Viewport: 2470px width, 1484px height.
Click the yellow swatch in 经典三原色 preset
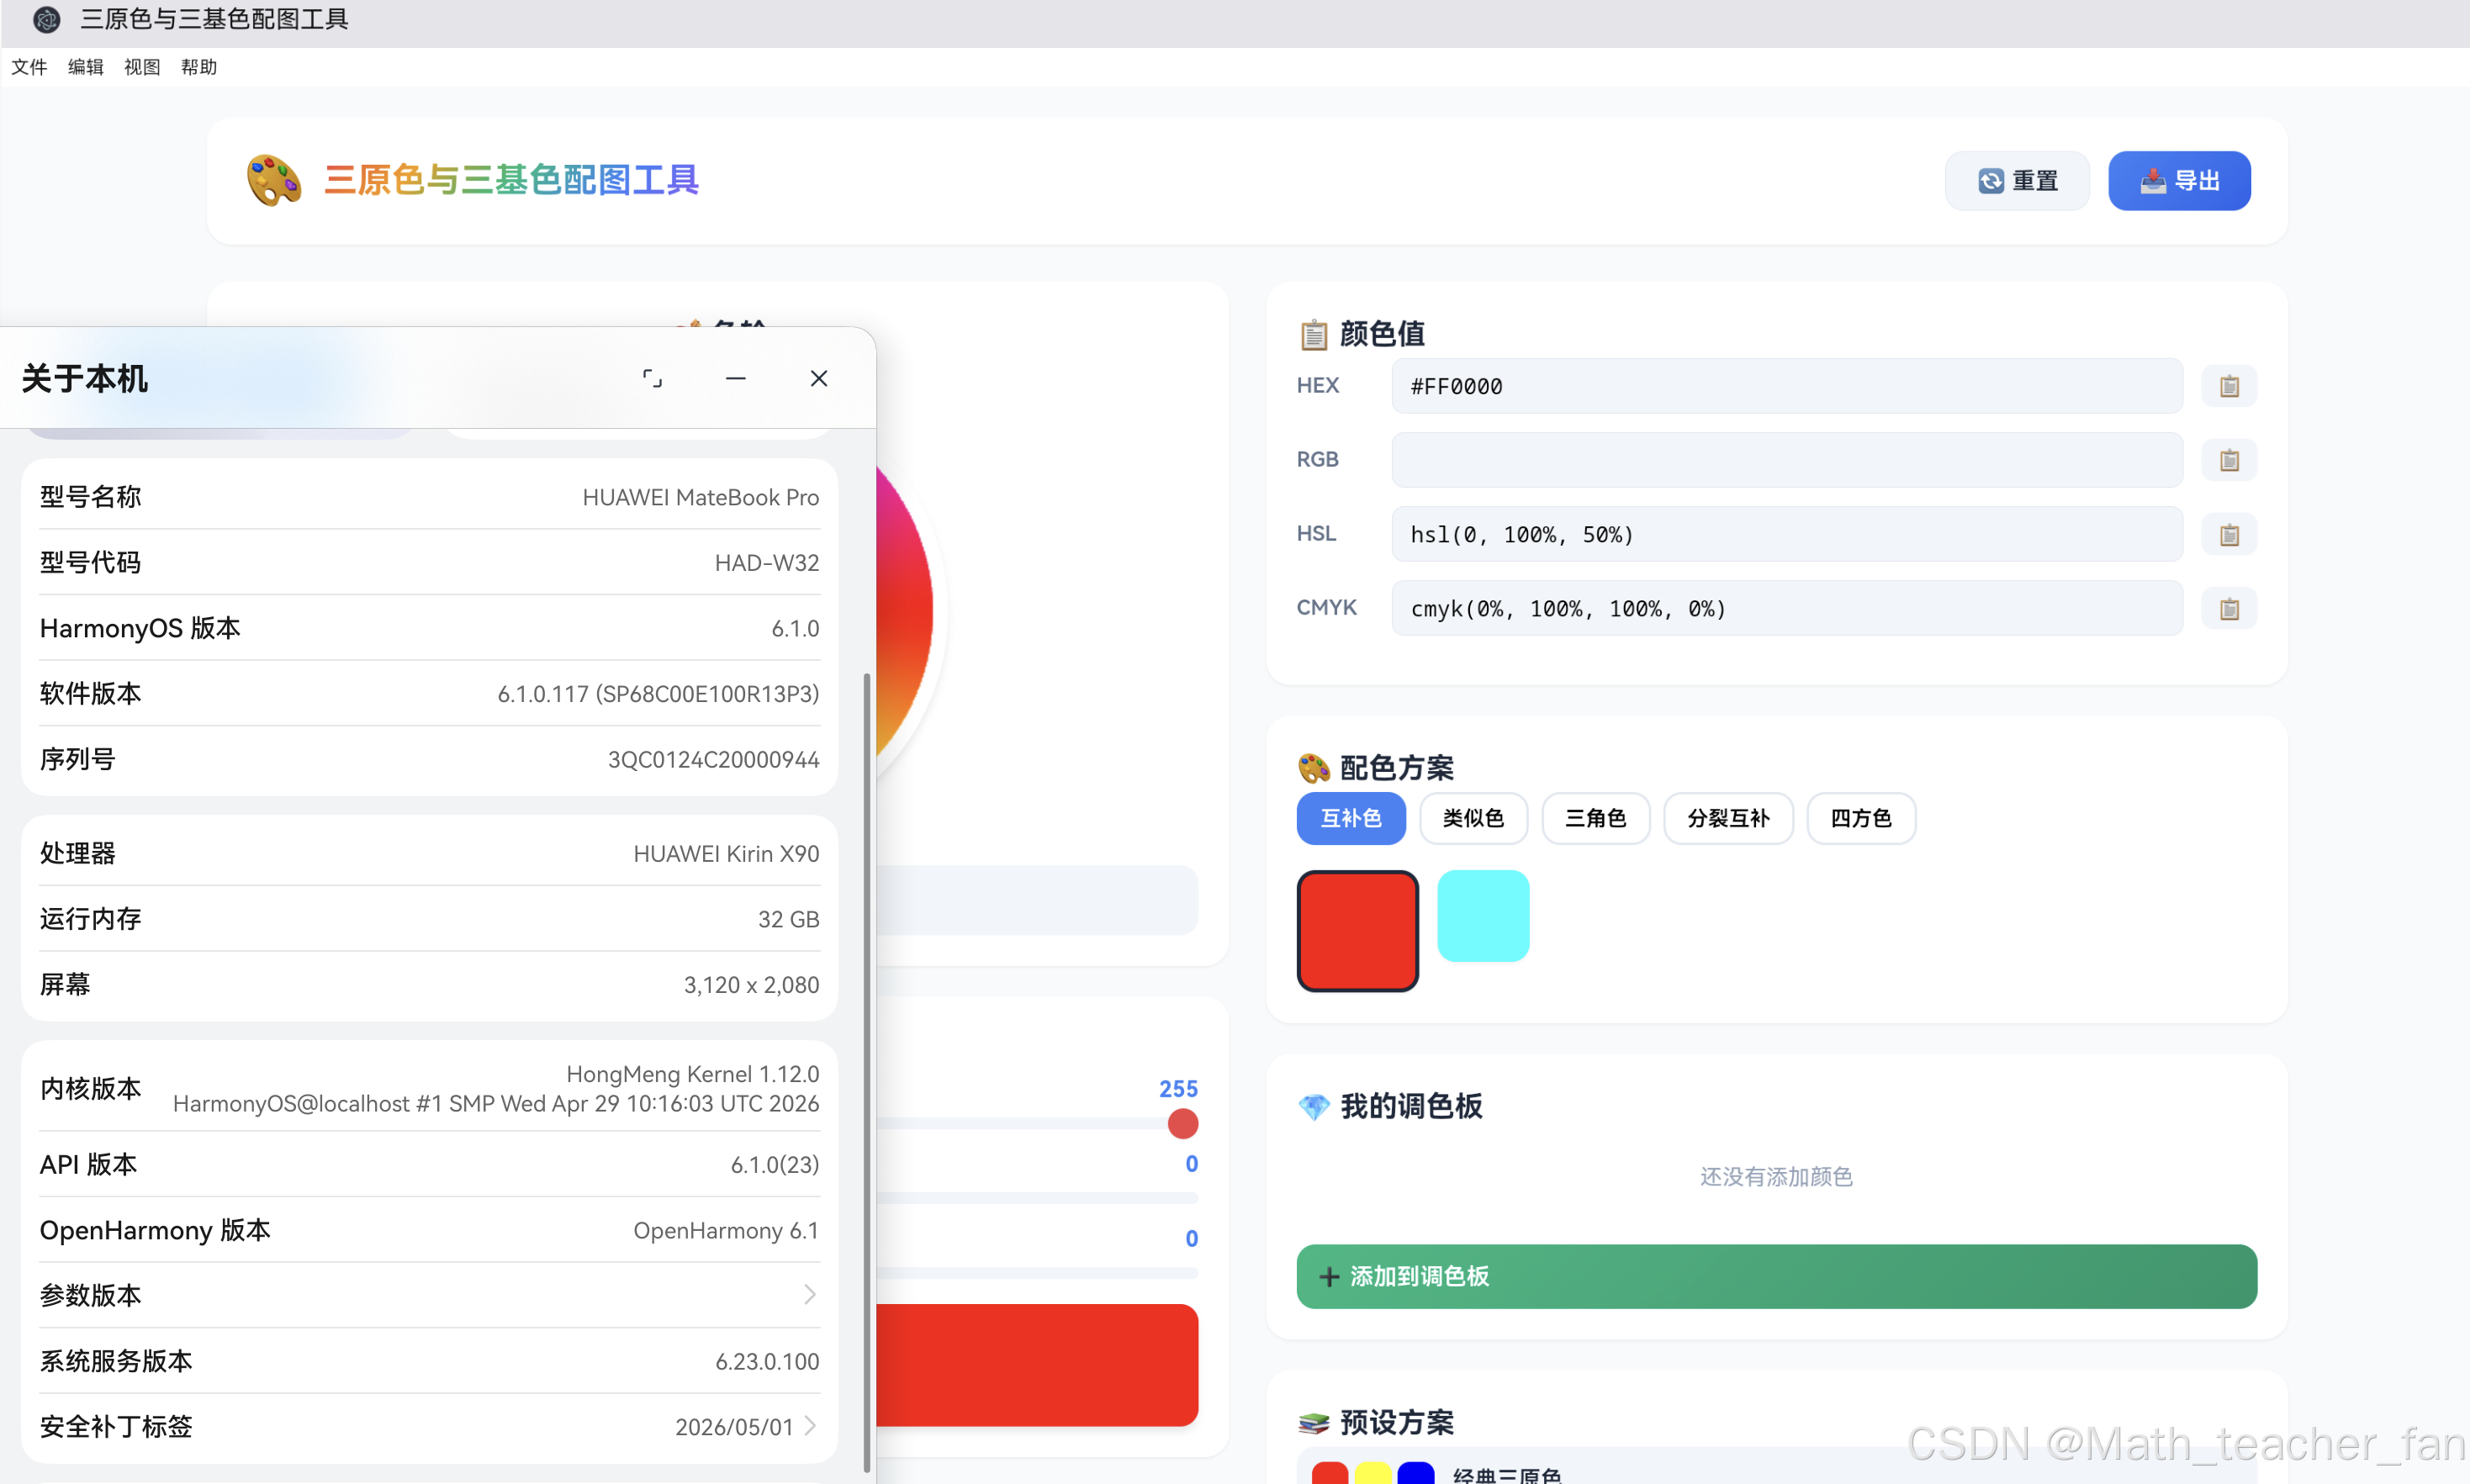(1373, 1474)
